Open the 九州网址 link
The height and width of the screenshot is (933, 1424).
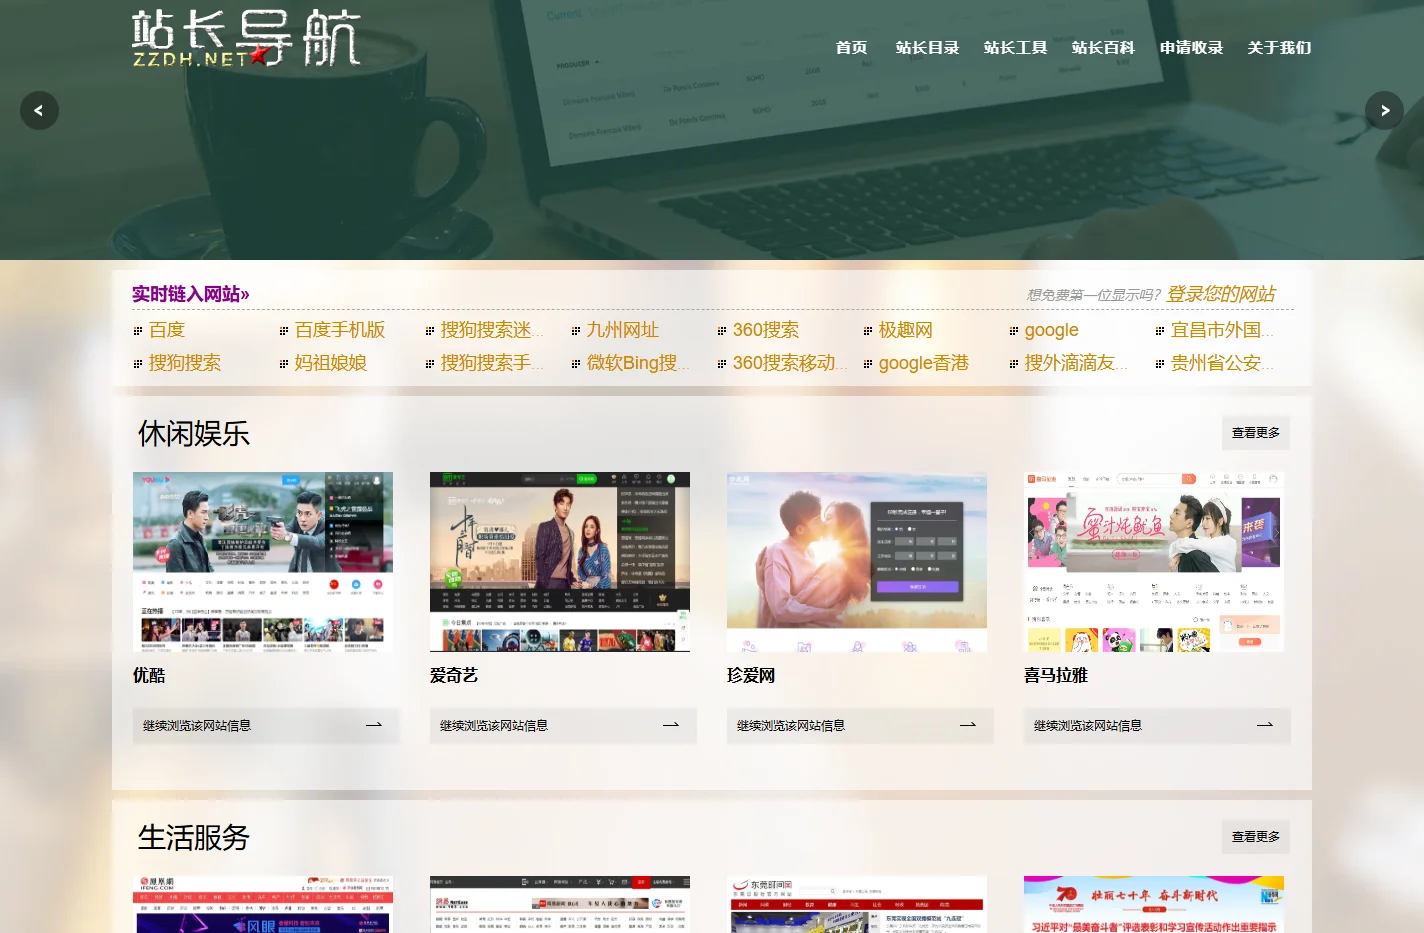[x=623, y=330]
